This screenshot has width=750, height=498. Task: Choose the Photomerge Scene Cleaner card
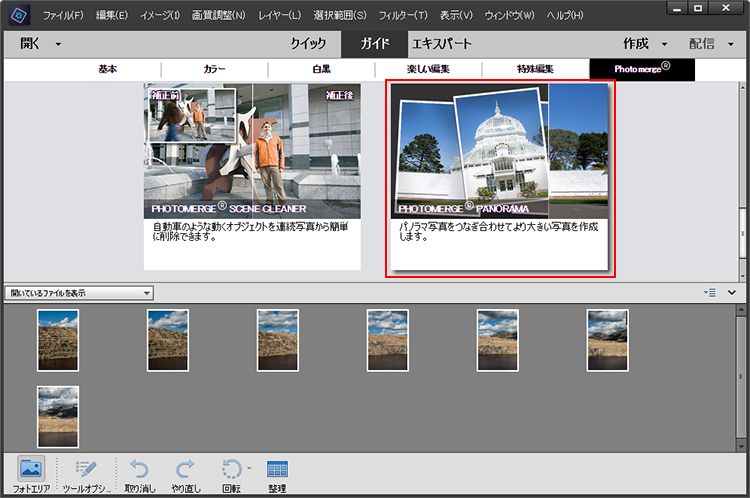point(252,177)
